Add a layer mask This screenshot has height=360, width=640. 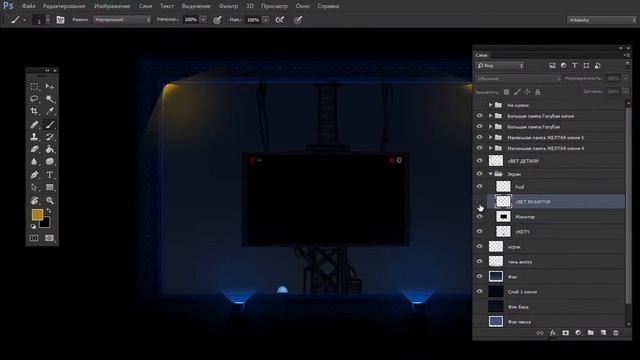565,333
